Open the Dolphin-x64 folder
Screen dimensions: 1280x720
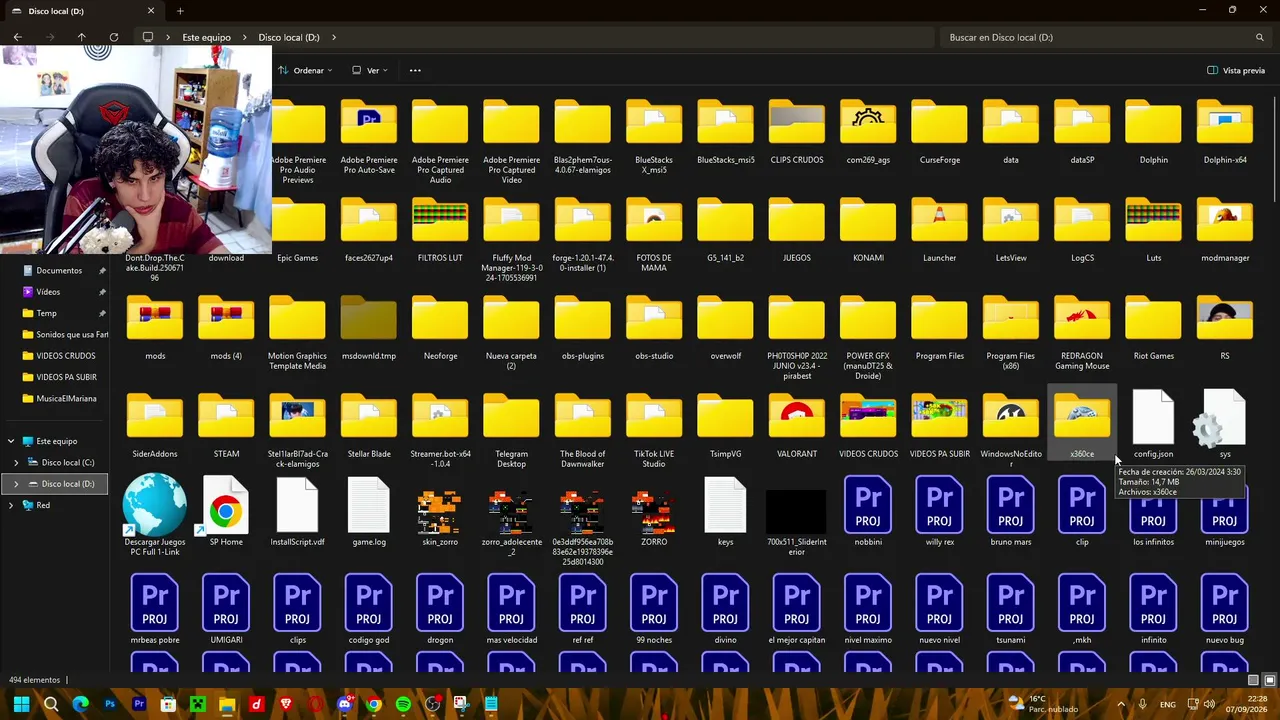click(x=1225, y=133)
